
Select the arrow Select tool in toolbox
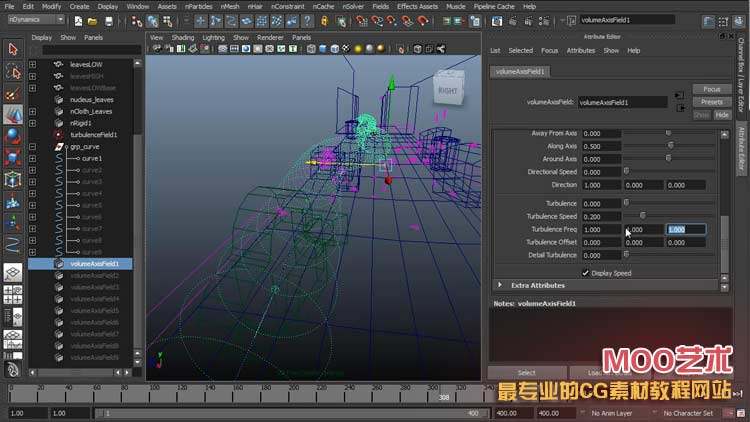pyautogui.click(x=13, y=49)
